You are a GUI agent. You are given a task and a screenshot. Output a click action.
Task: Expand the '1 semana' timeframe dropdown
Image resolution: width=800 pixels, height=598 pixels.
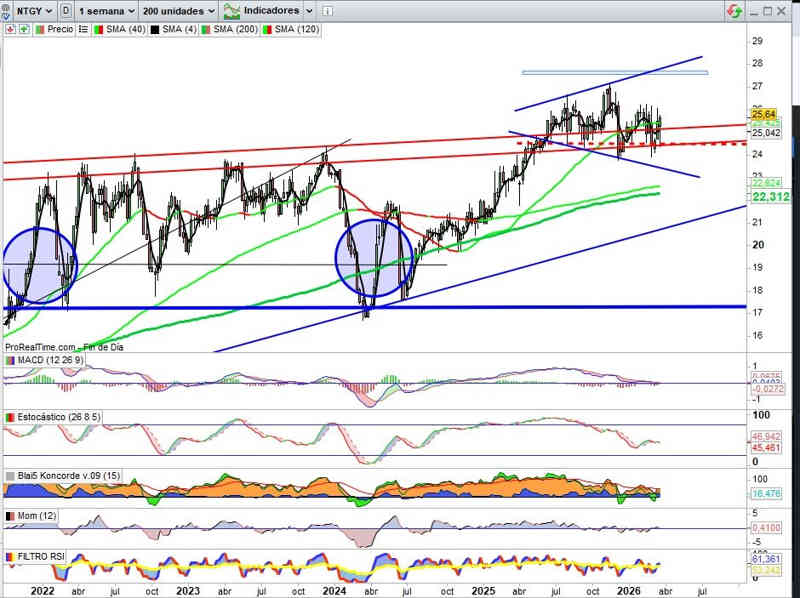pos(106,10)
